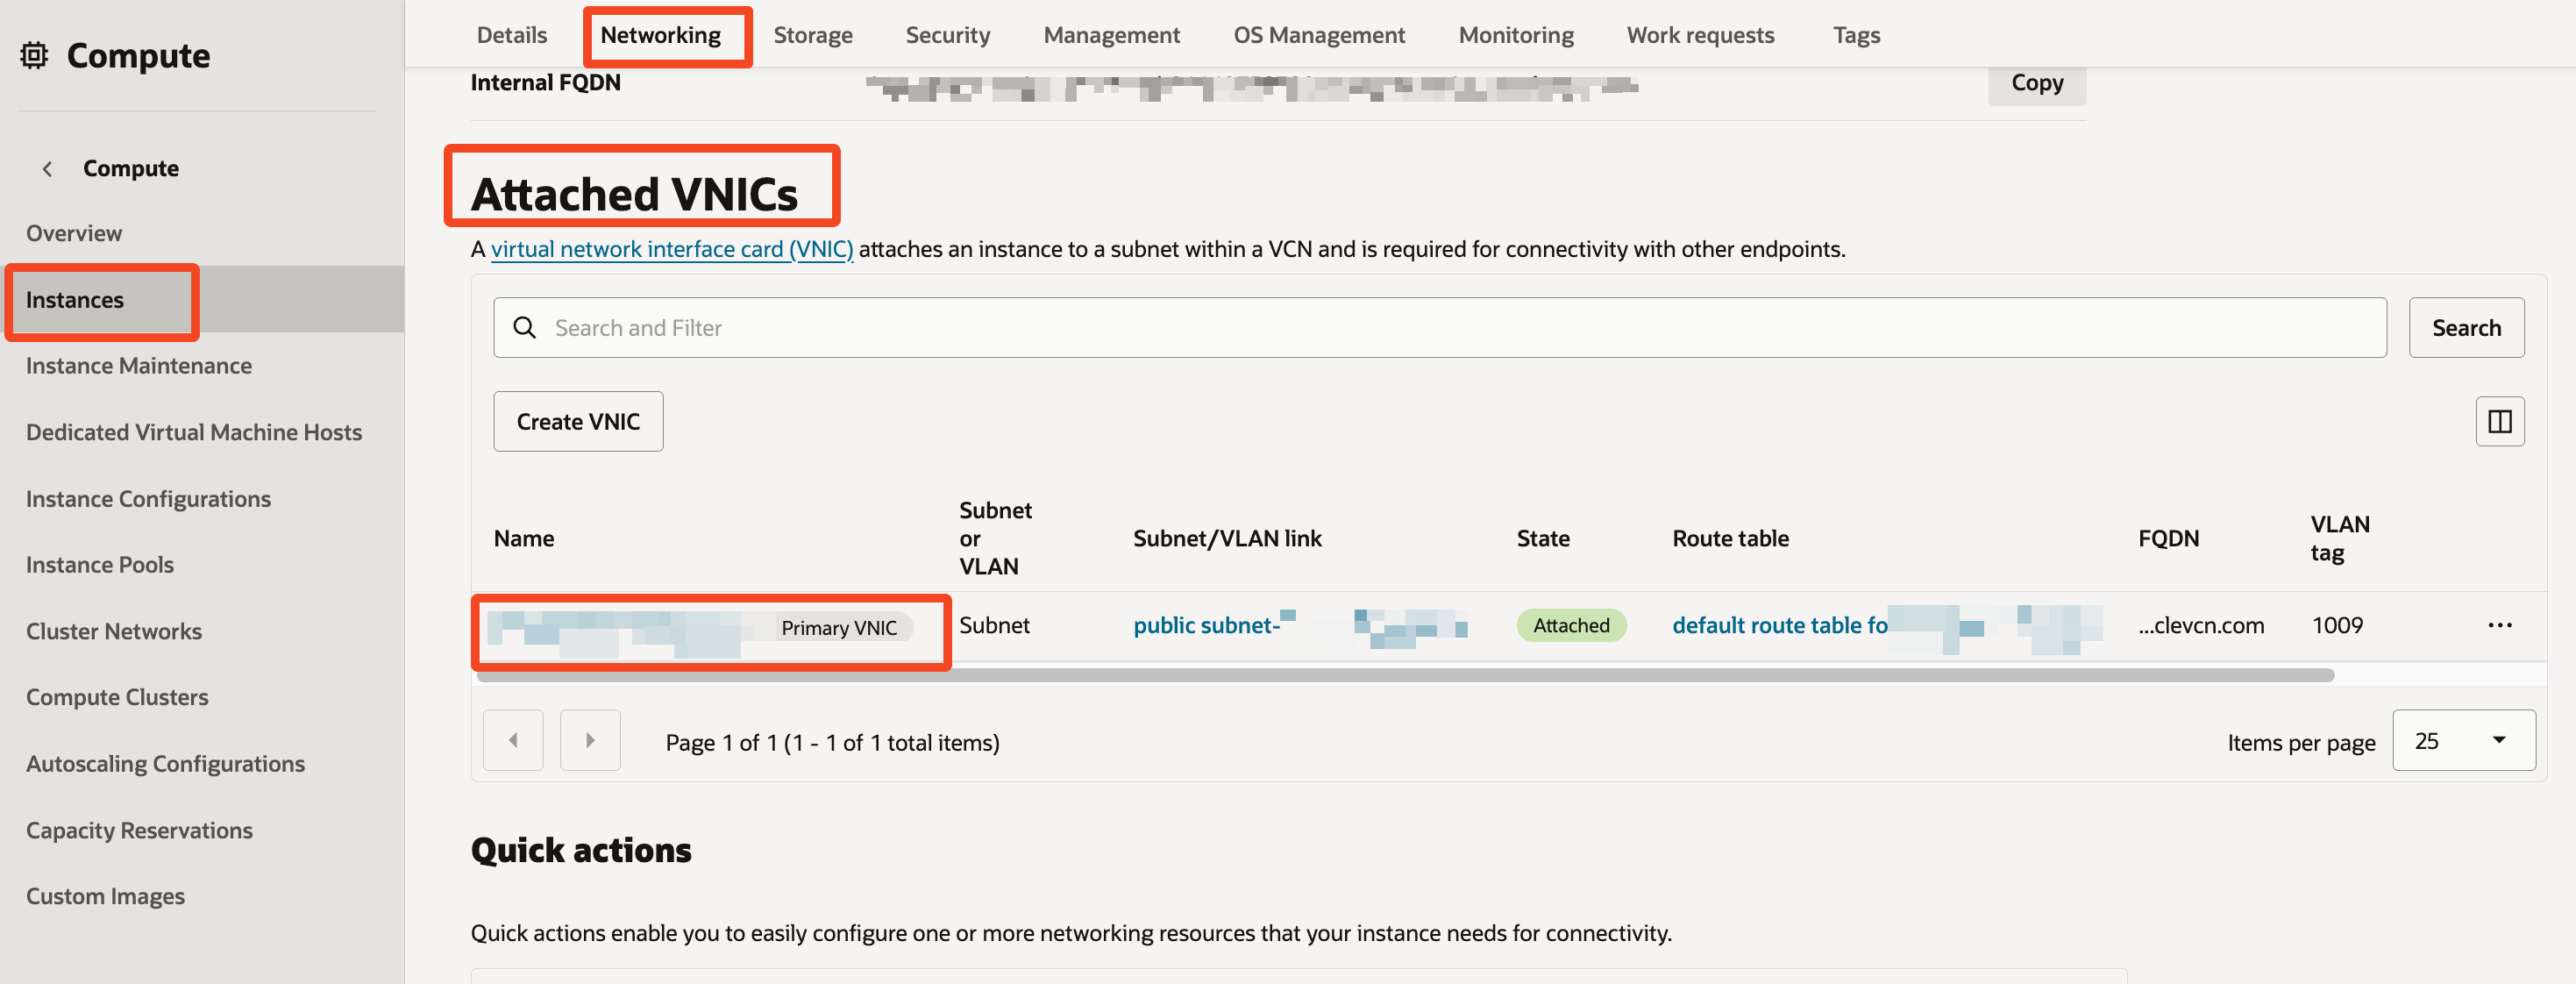Screen dimensions: 2576x984
Task: Open the default route table link
Action: coord(1779,626)
